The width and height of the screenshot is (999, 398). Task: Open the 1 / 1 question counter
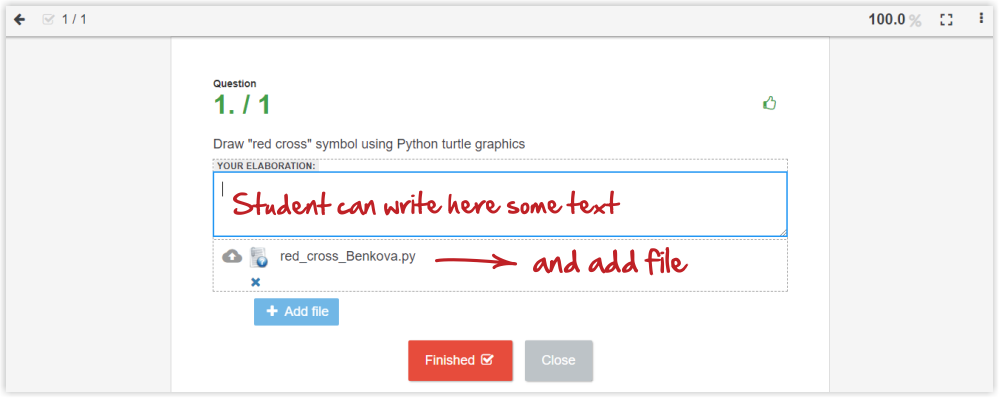click(x=74, y=20)
